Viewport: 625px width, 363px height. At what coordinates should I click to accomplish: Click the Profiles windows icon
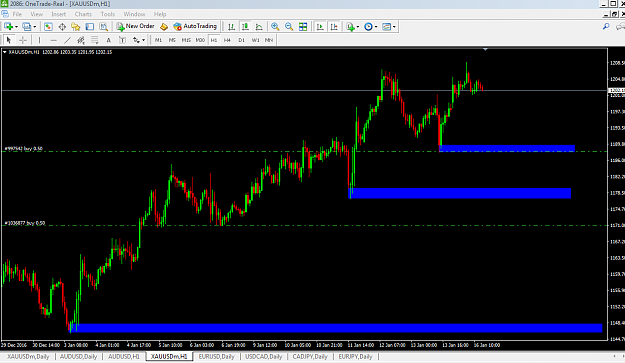(26, 27)
